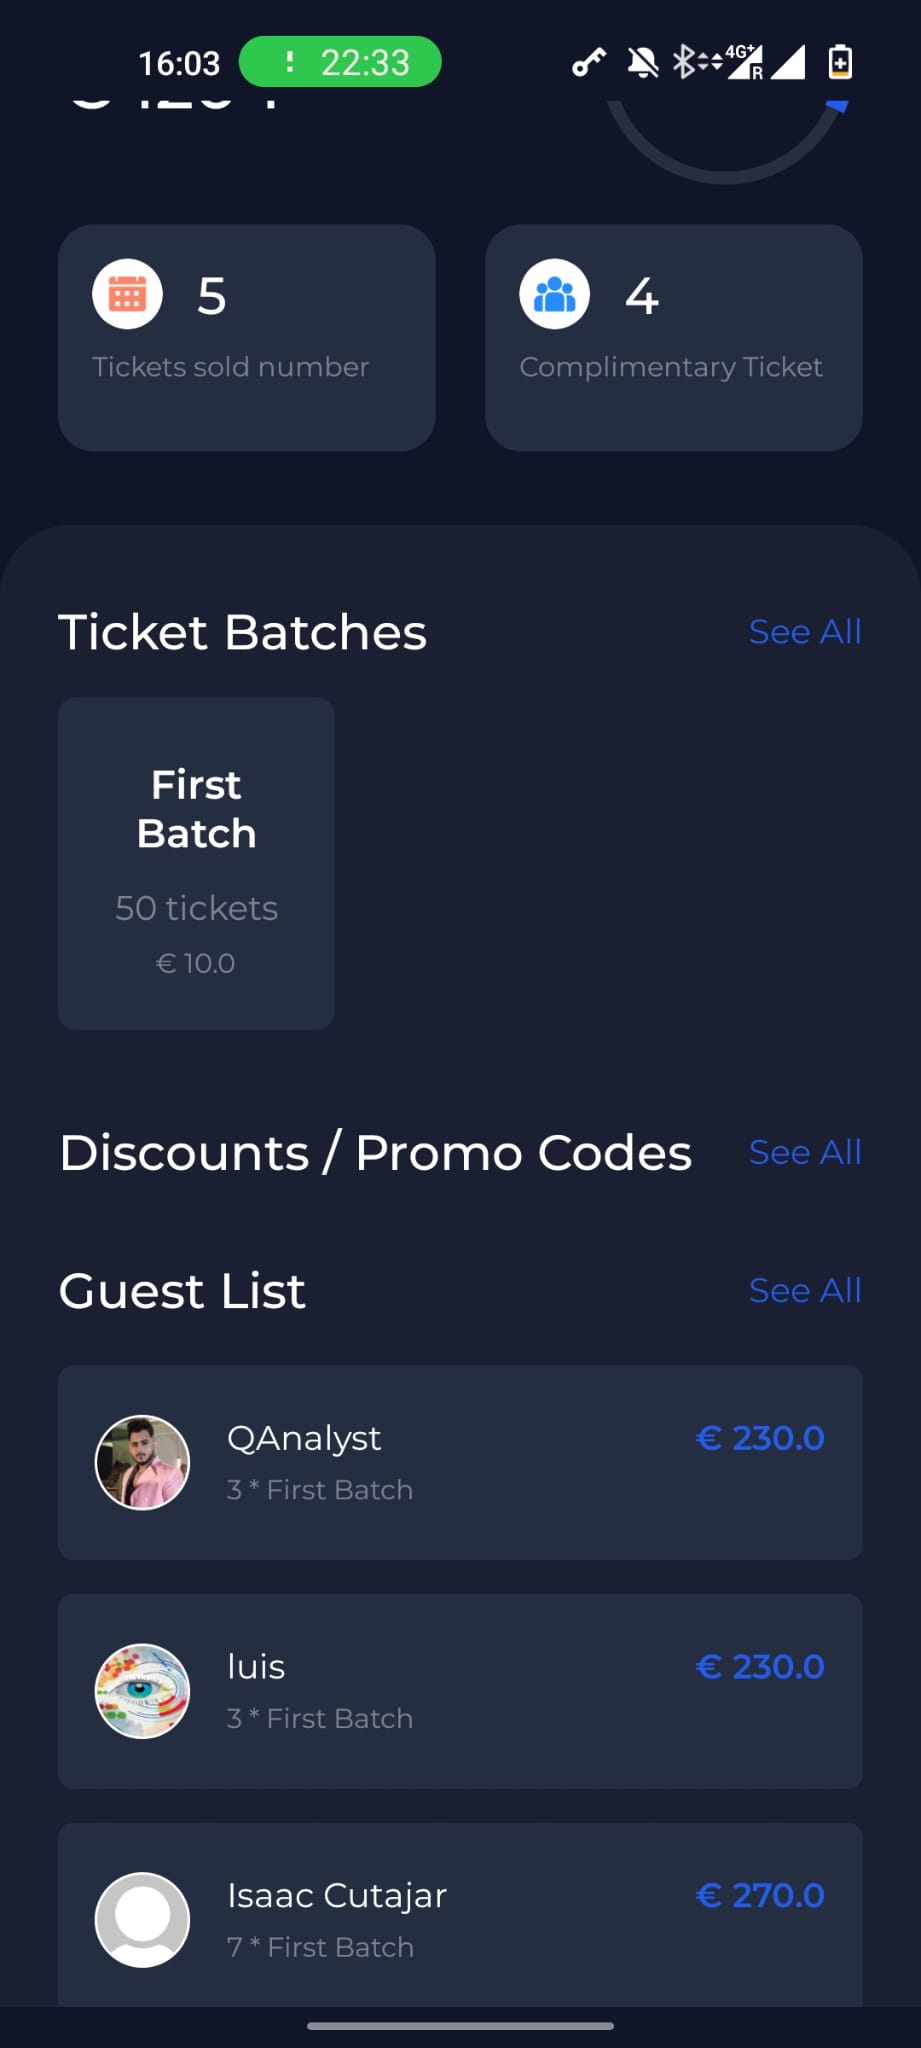Tap the 4G+ signal strength icon
Viewport: 921px width, 2048px height.
click(744, 62)
